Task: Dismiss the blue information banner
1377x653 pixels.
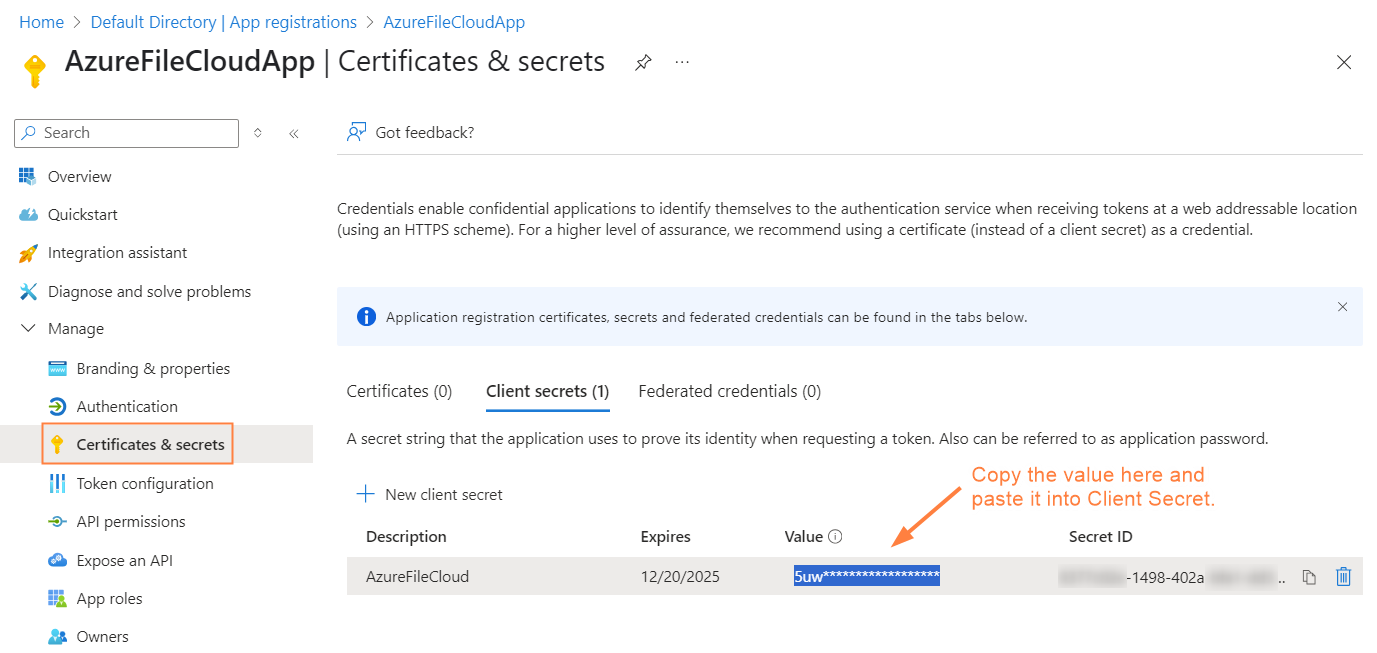Action: click(1342, 307)
